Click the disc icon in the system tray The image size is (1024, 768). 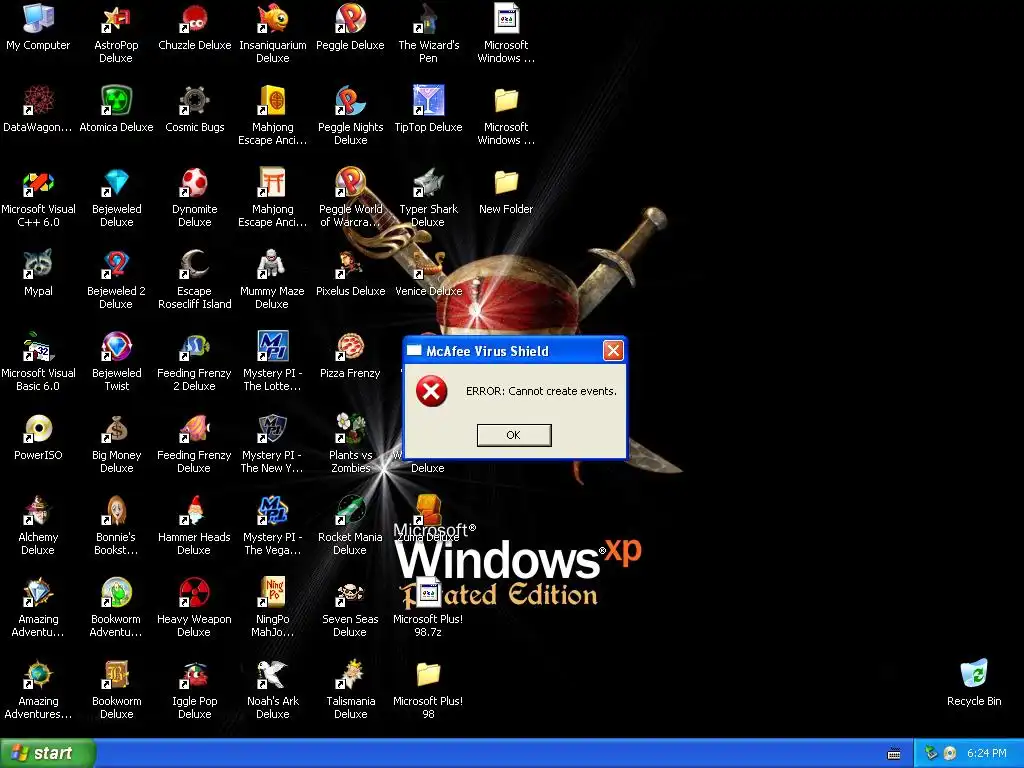(x=950, y=754)
